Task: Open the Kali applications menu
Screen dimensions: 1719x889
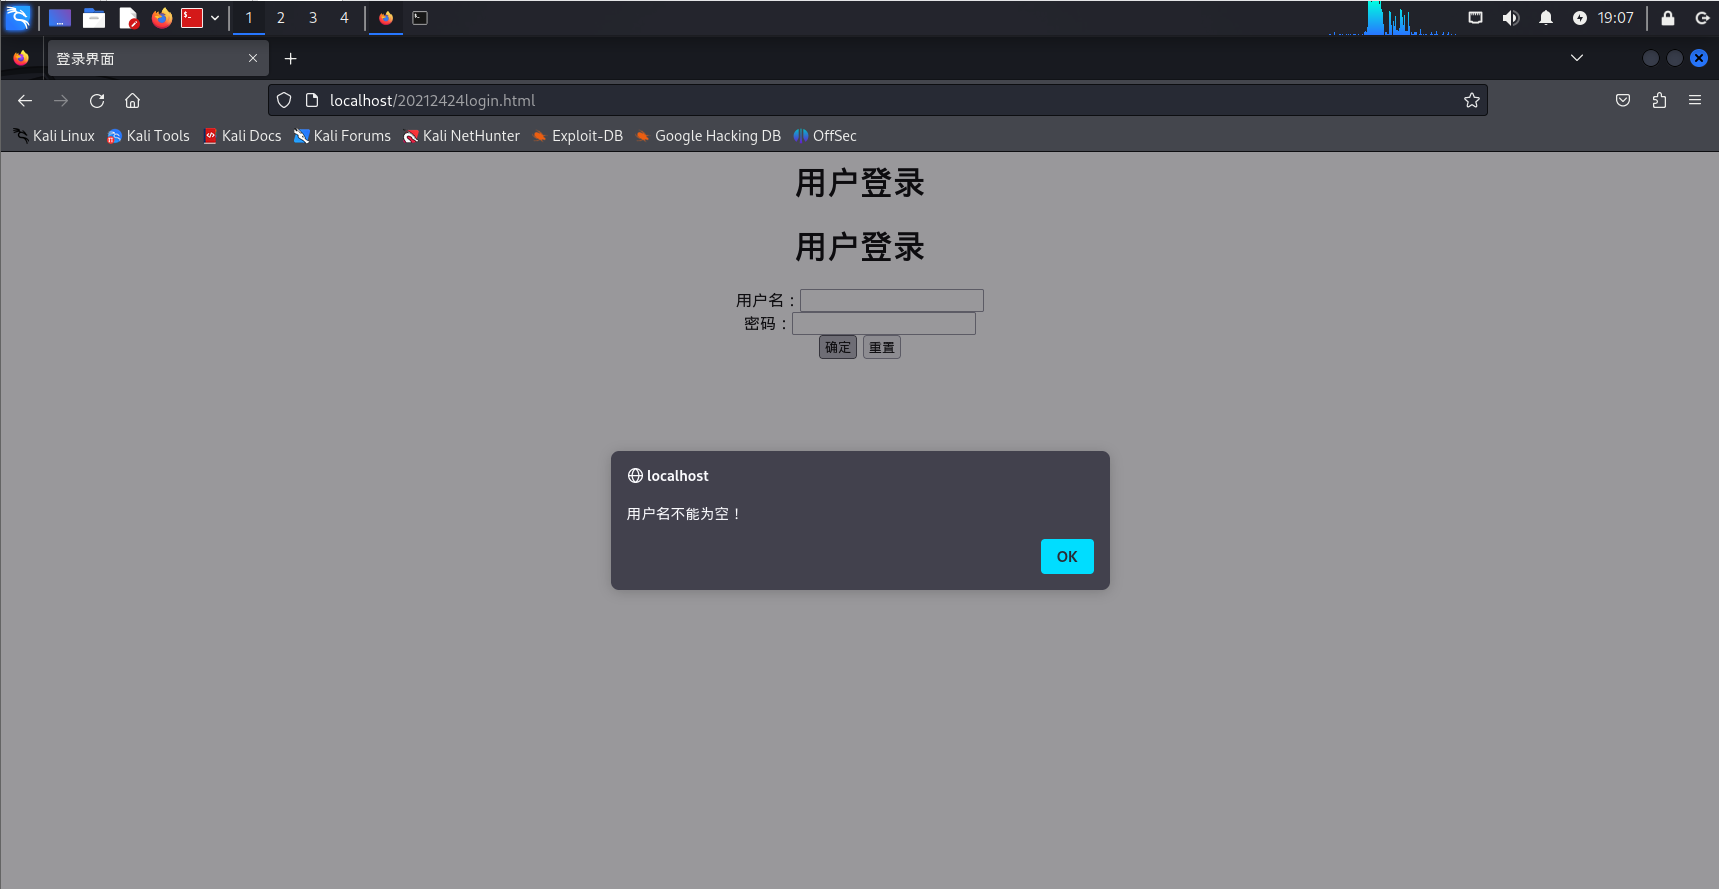Action: [x=18, y=18]
